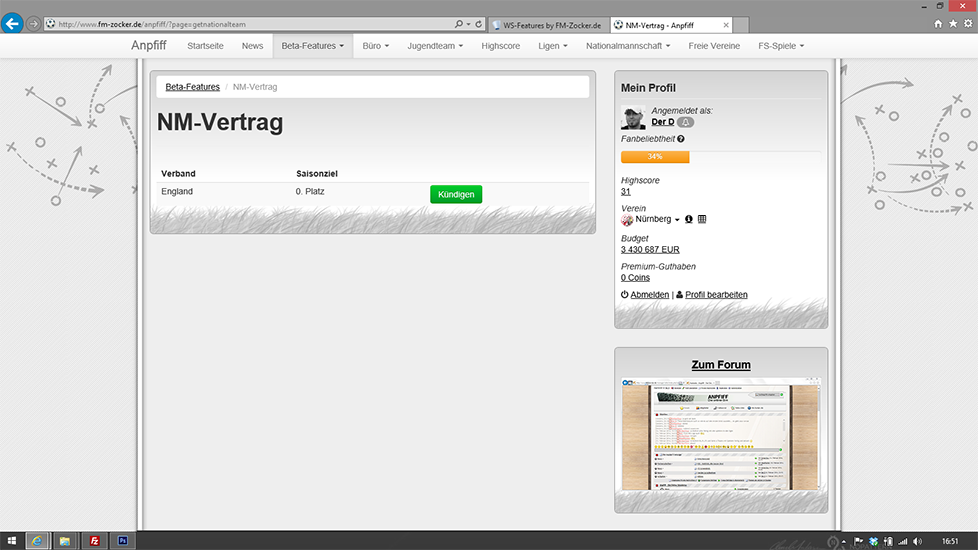Expand the Nationalmannschaft dropdown menu
Screen dimensions: 978x550
point(631,46)
